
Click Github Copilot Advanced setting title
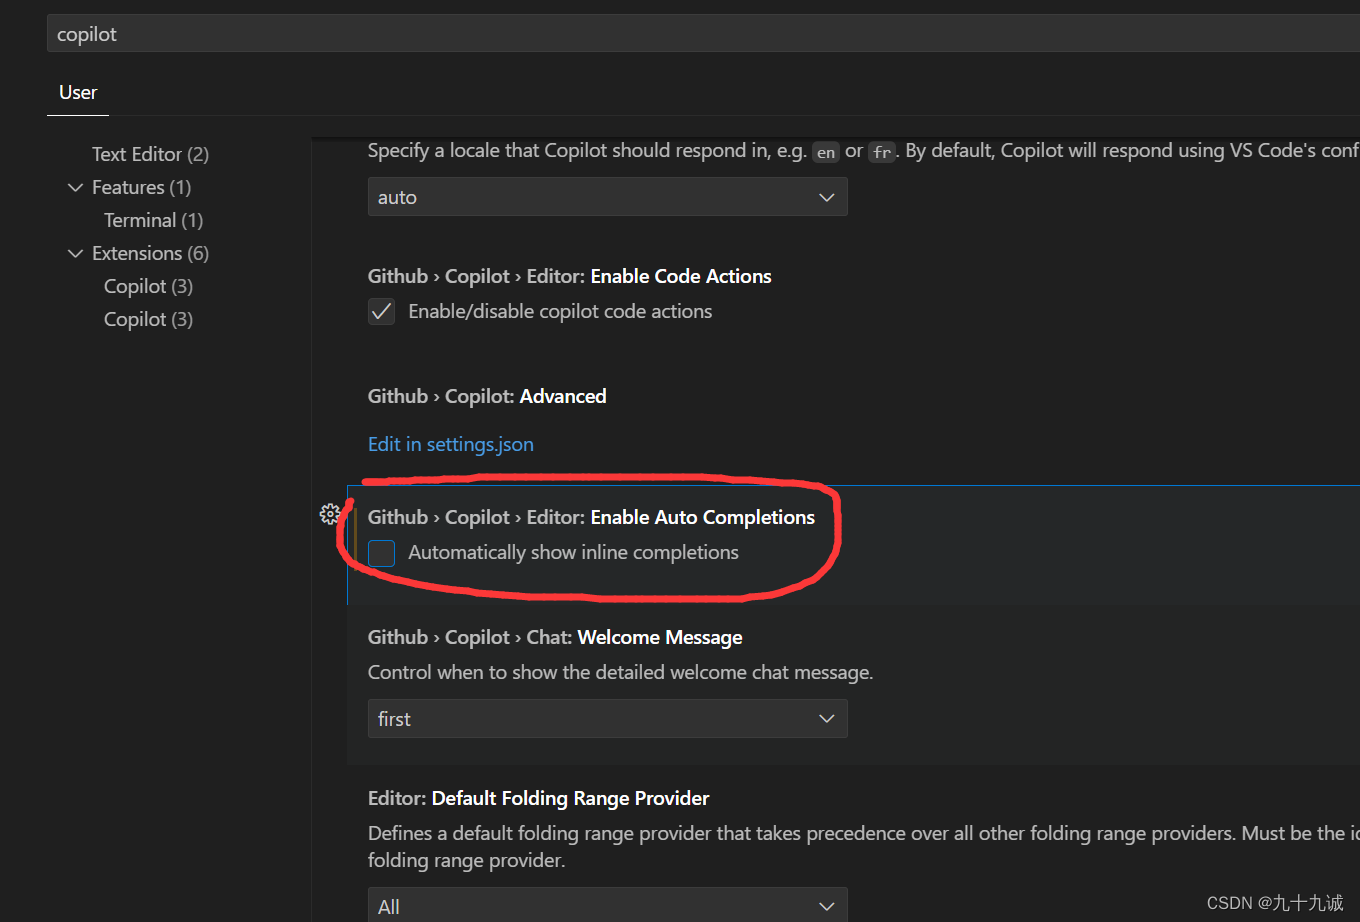(487, 396)
